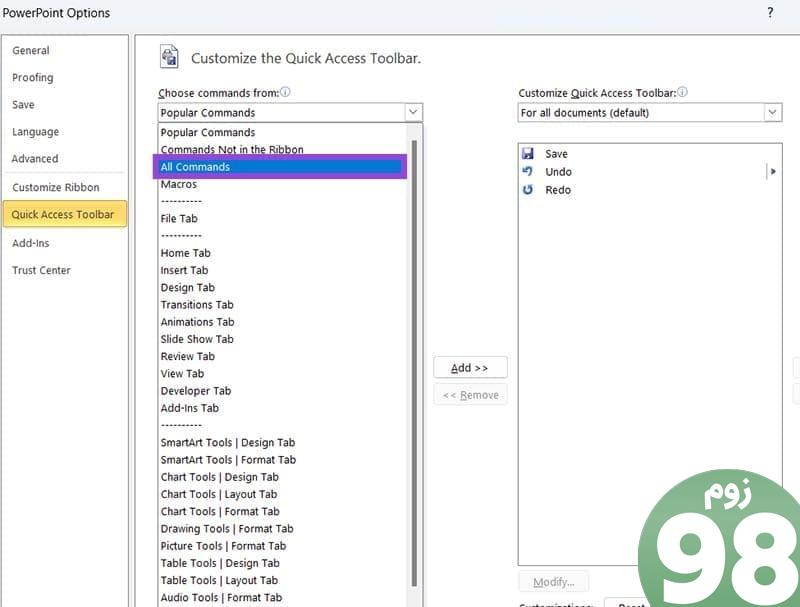
Task: Pick Table Tools | Design Tab
Action: click(283, 563)
